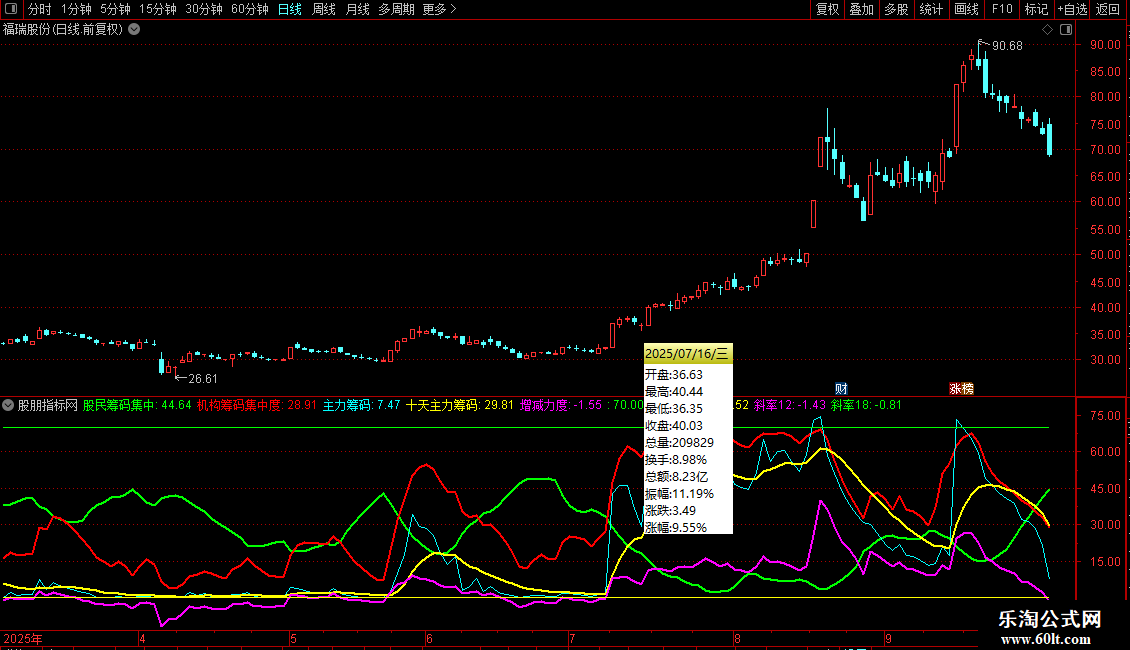1130x650 pixels.
Task: Click the diamond icon near price axis
Action: pos(1047,30)
